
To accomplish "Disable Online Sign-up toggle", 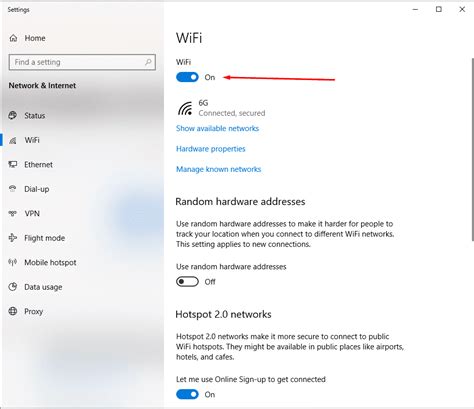I will (x=187, y=394).
